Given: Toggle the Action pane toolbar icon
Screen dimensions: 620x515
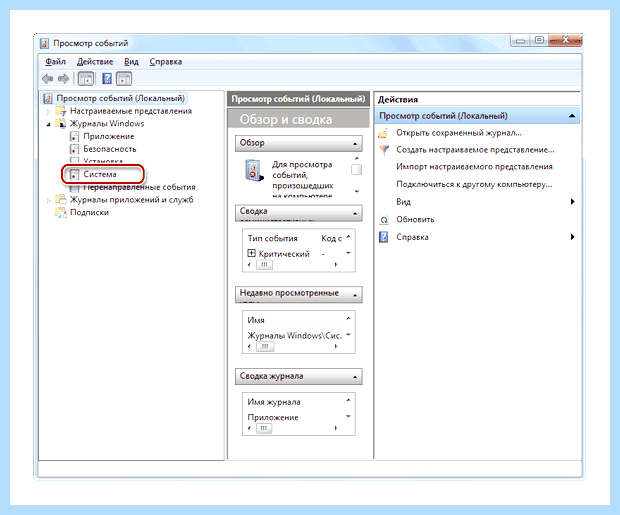Looking at the screenshot, I should (x=124, y=79).
